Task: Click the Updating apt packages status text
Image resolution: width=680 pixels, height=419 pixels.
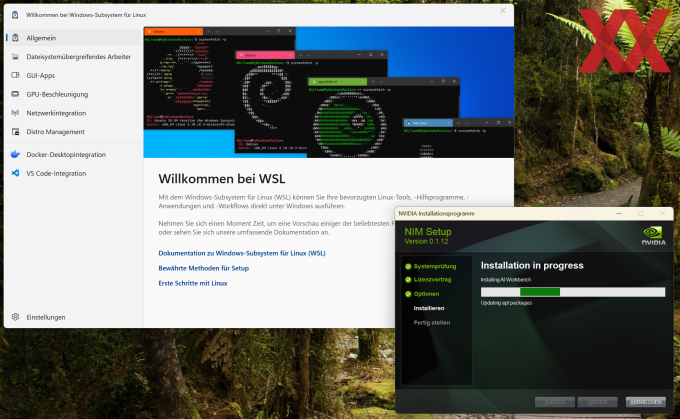Action: (506, 303)
